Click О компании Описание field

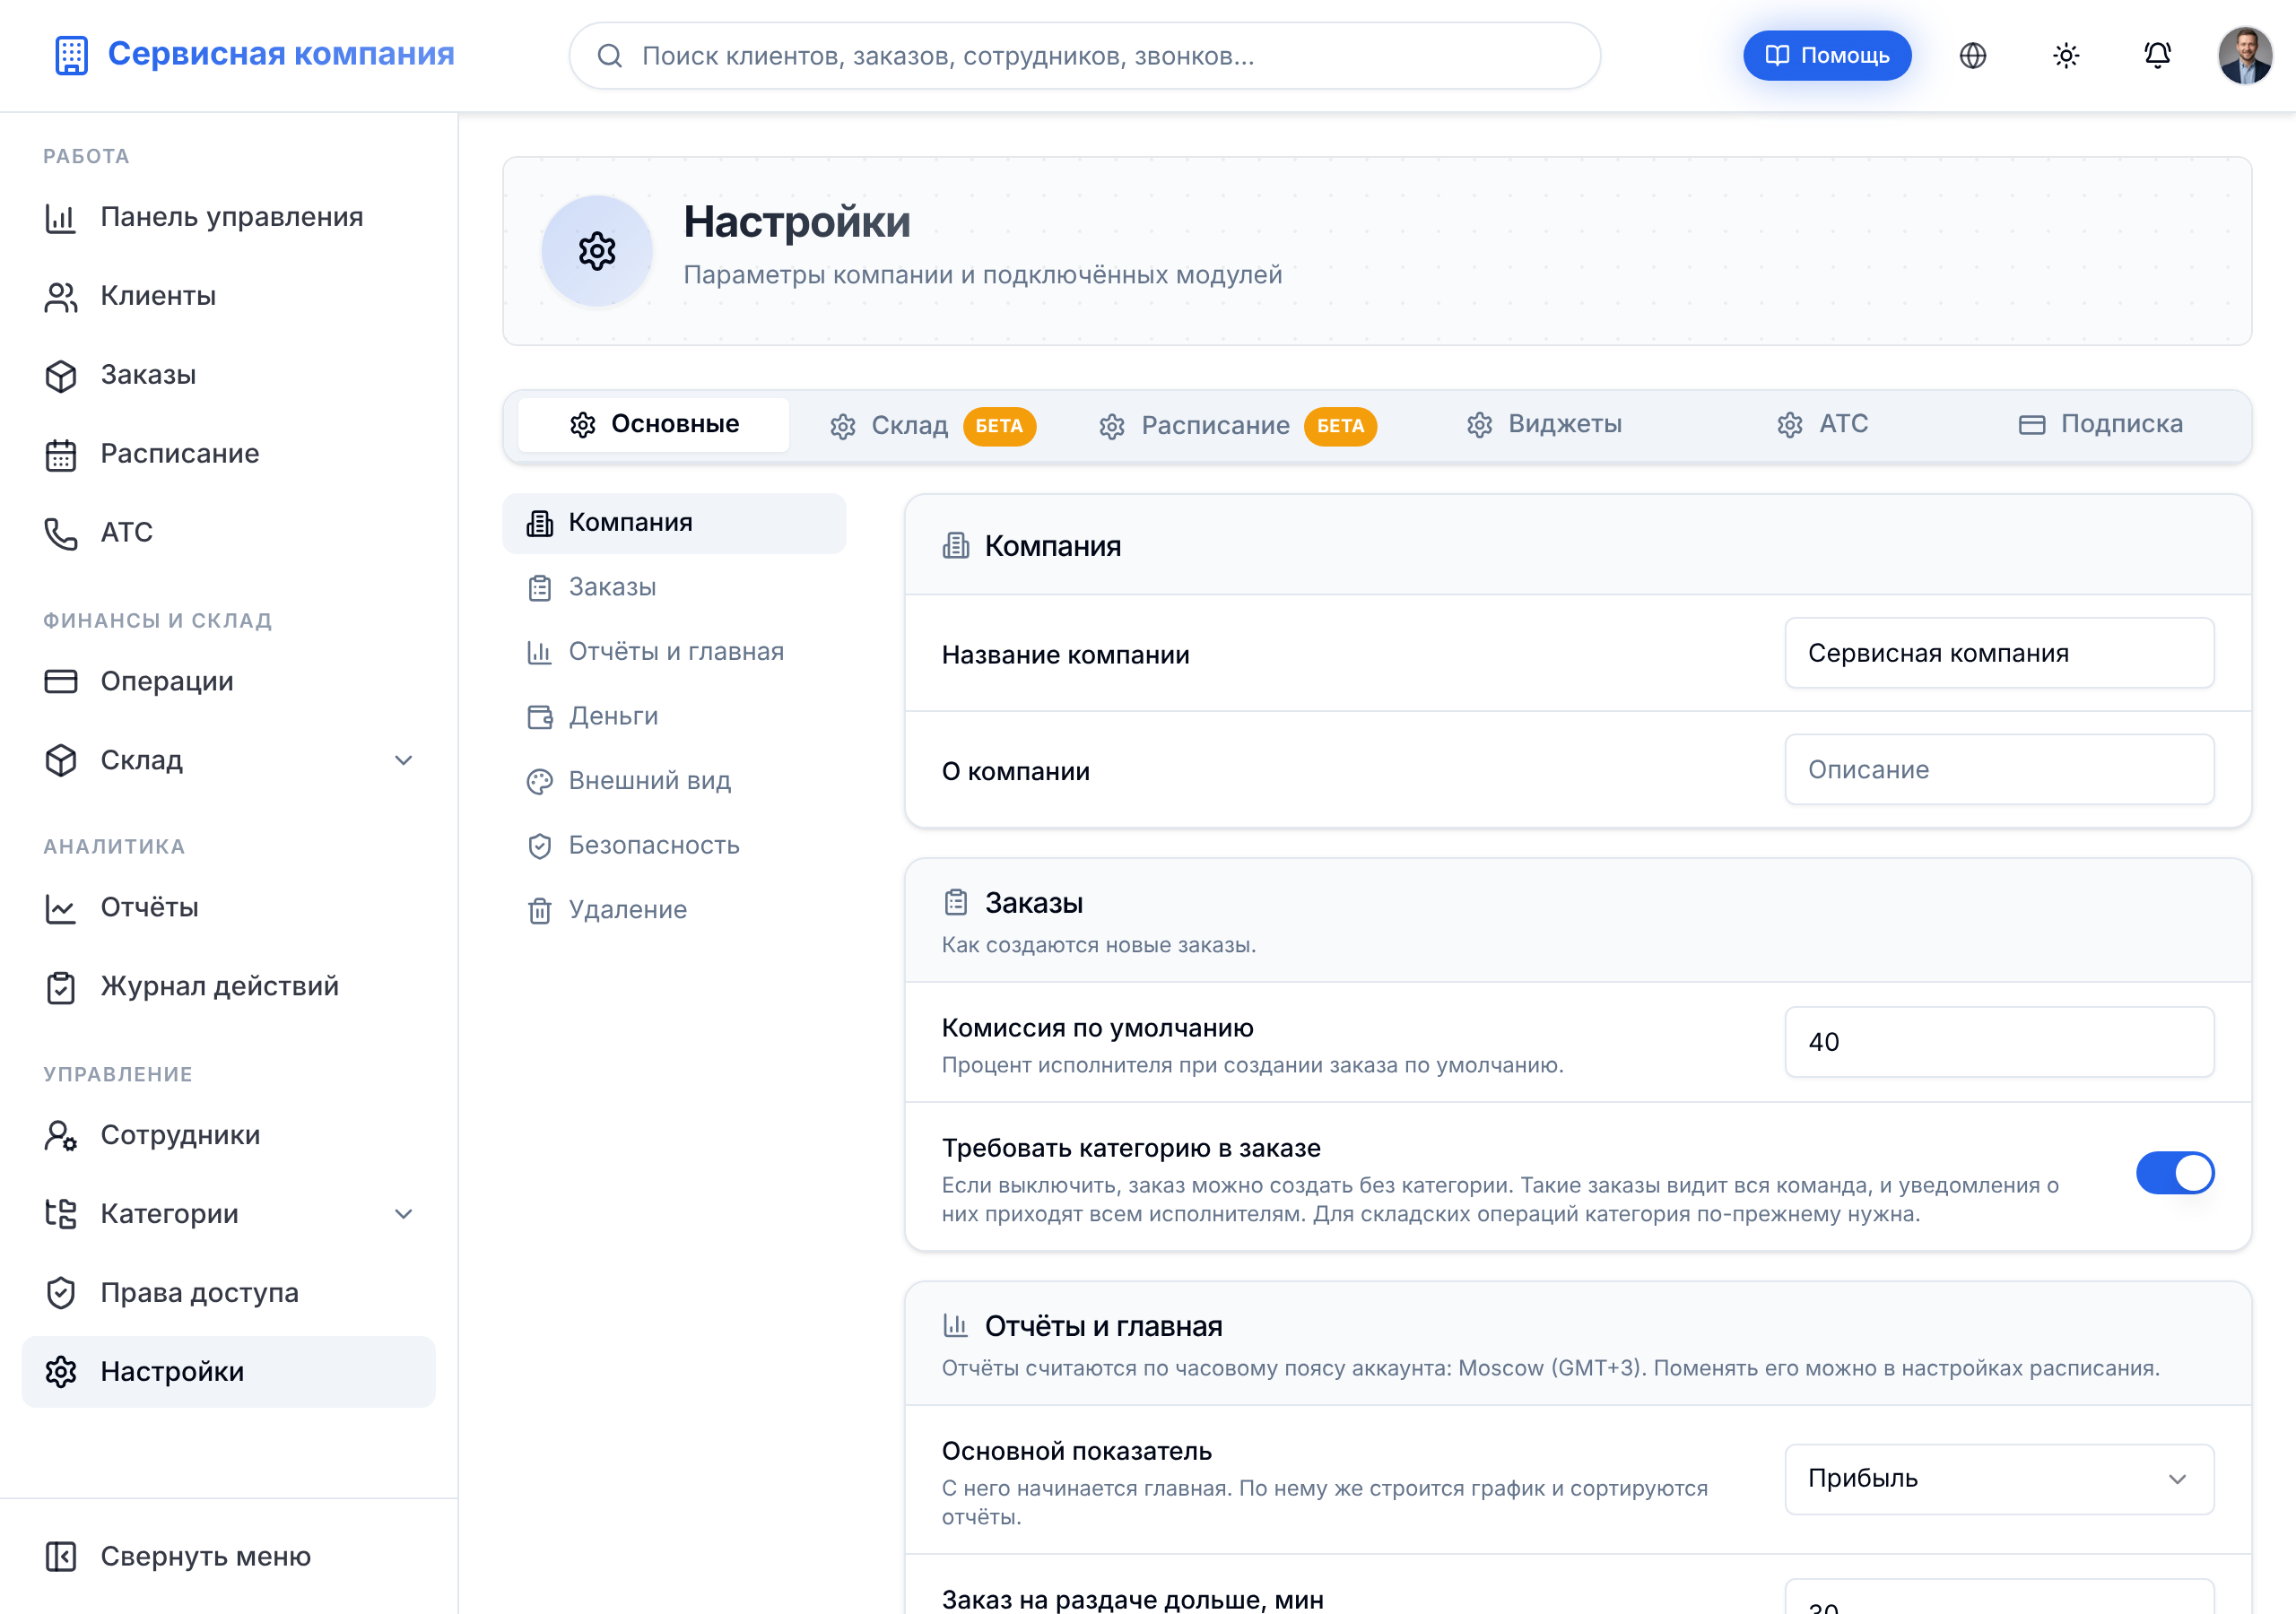tap(1999, 770)
